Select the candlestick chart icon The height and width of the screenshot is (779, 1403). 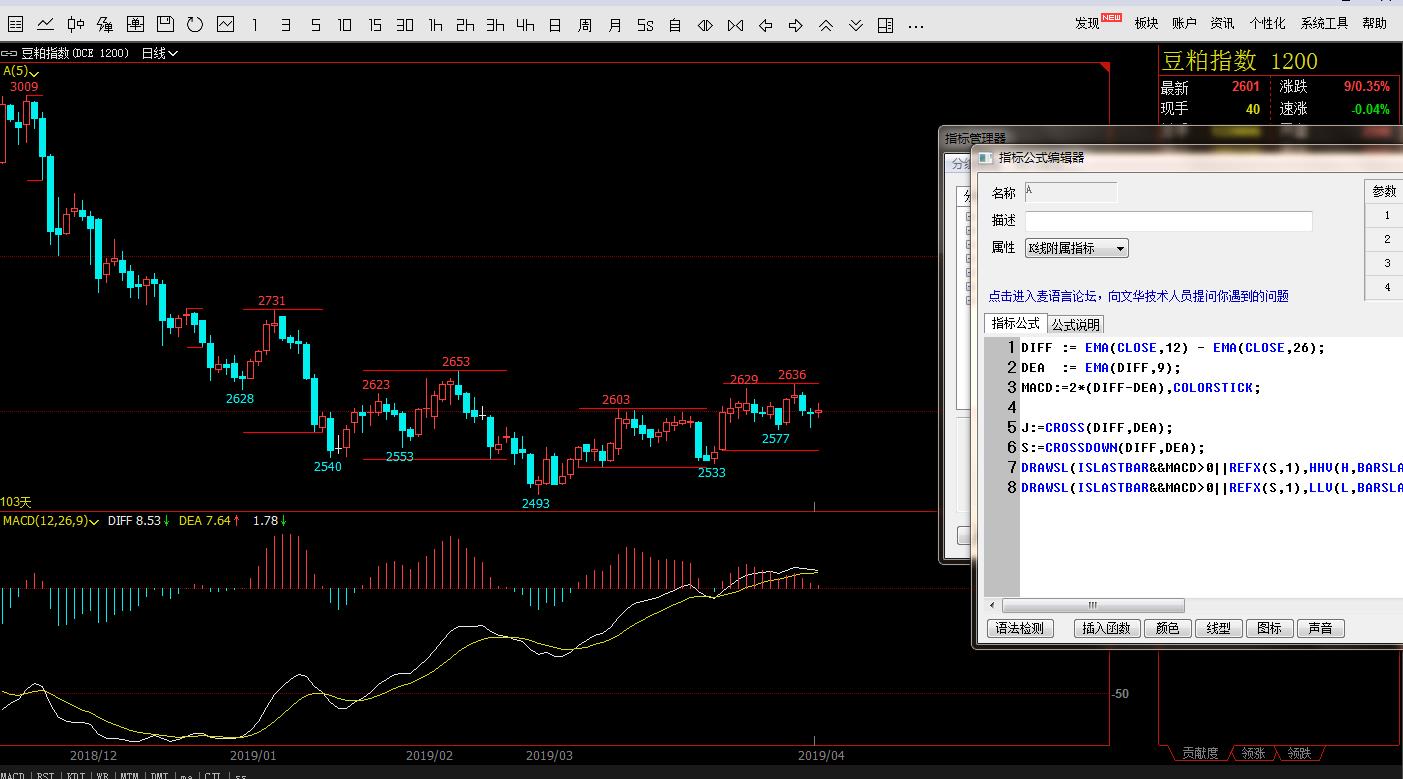[x=75, y=24]
